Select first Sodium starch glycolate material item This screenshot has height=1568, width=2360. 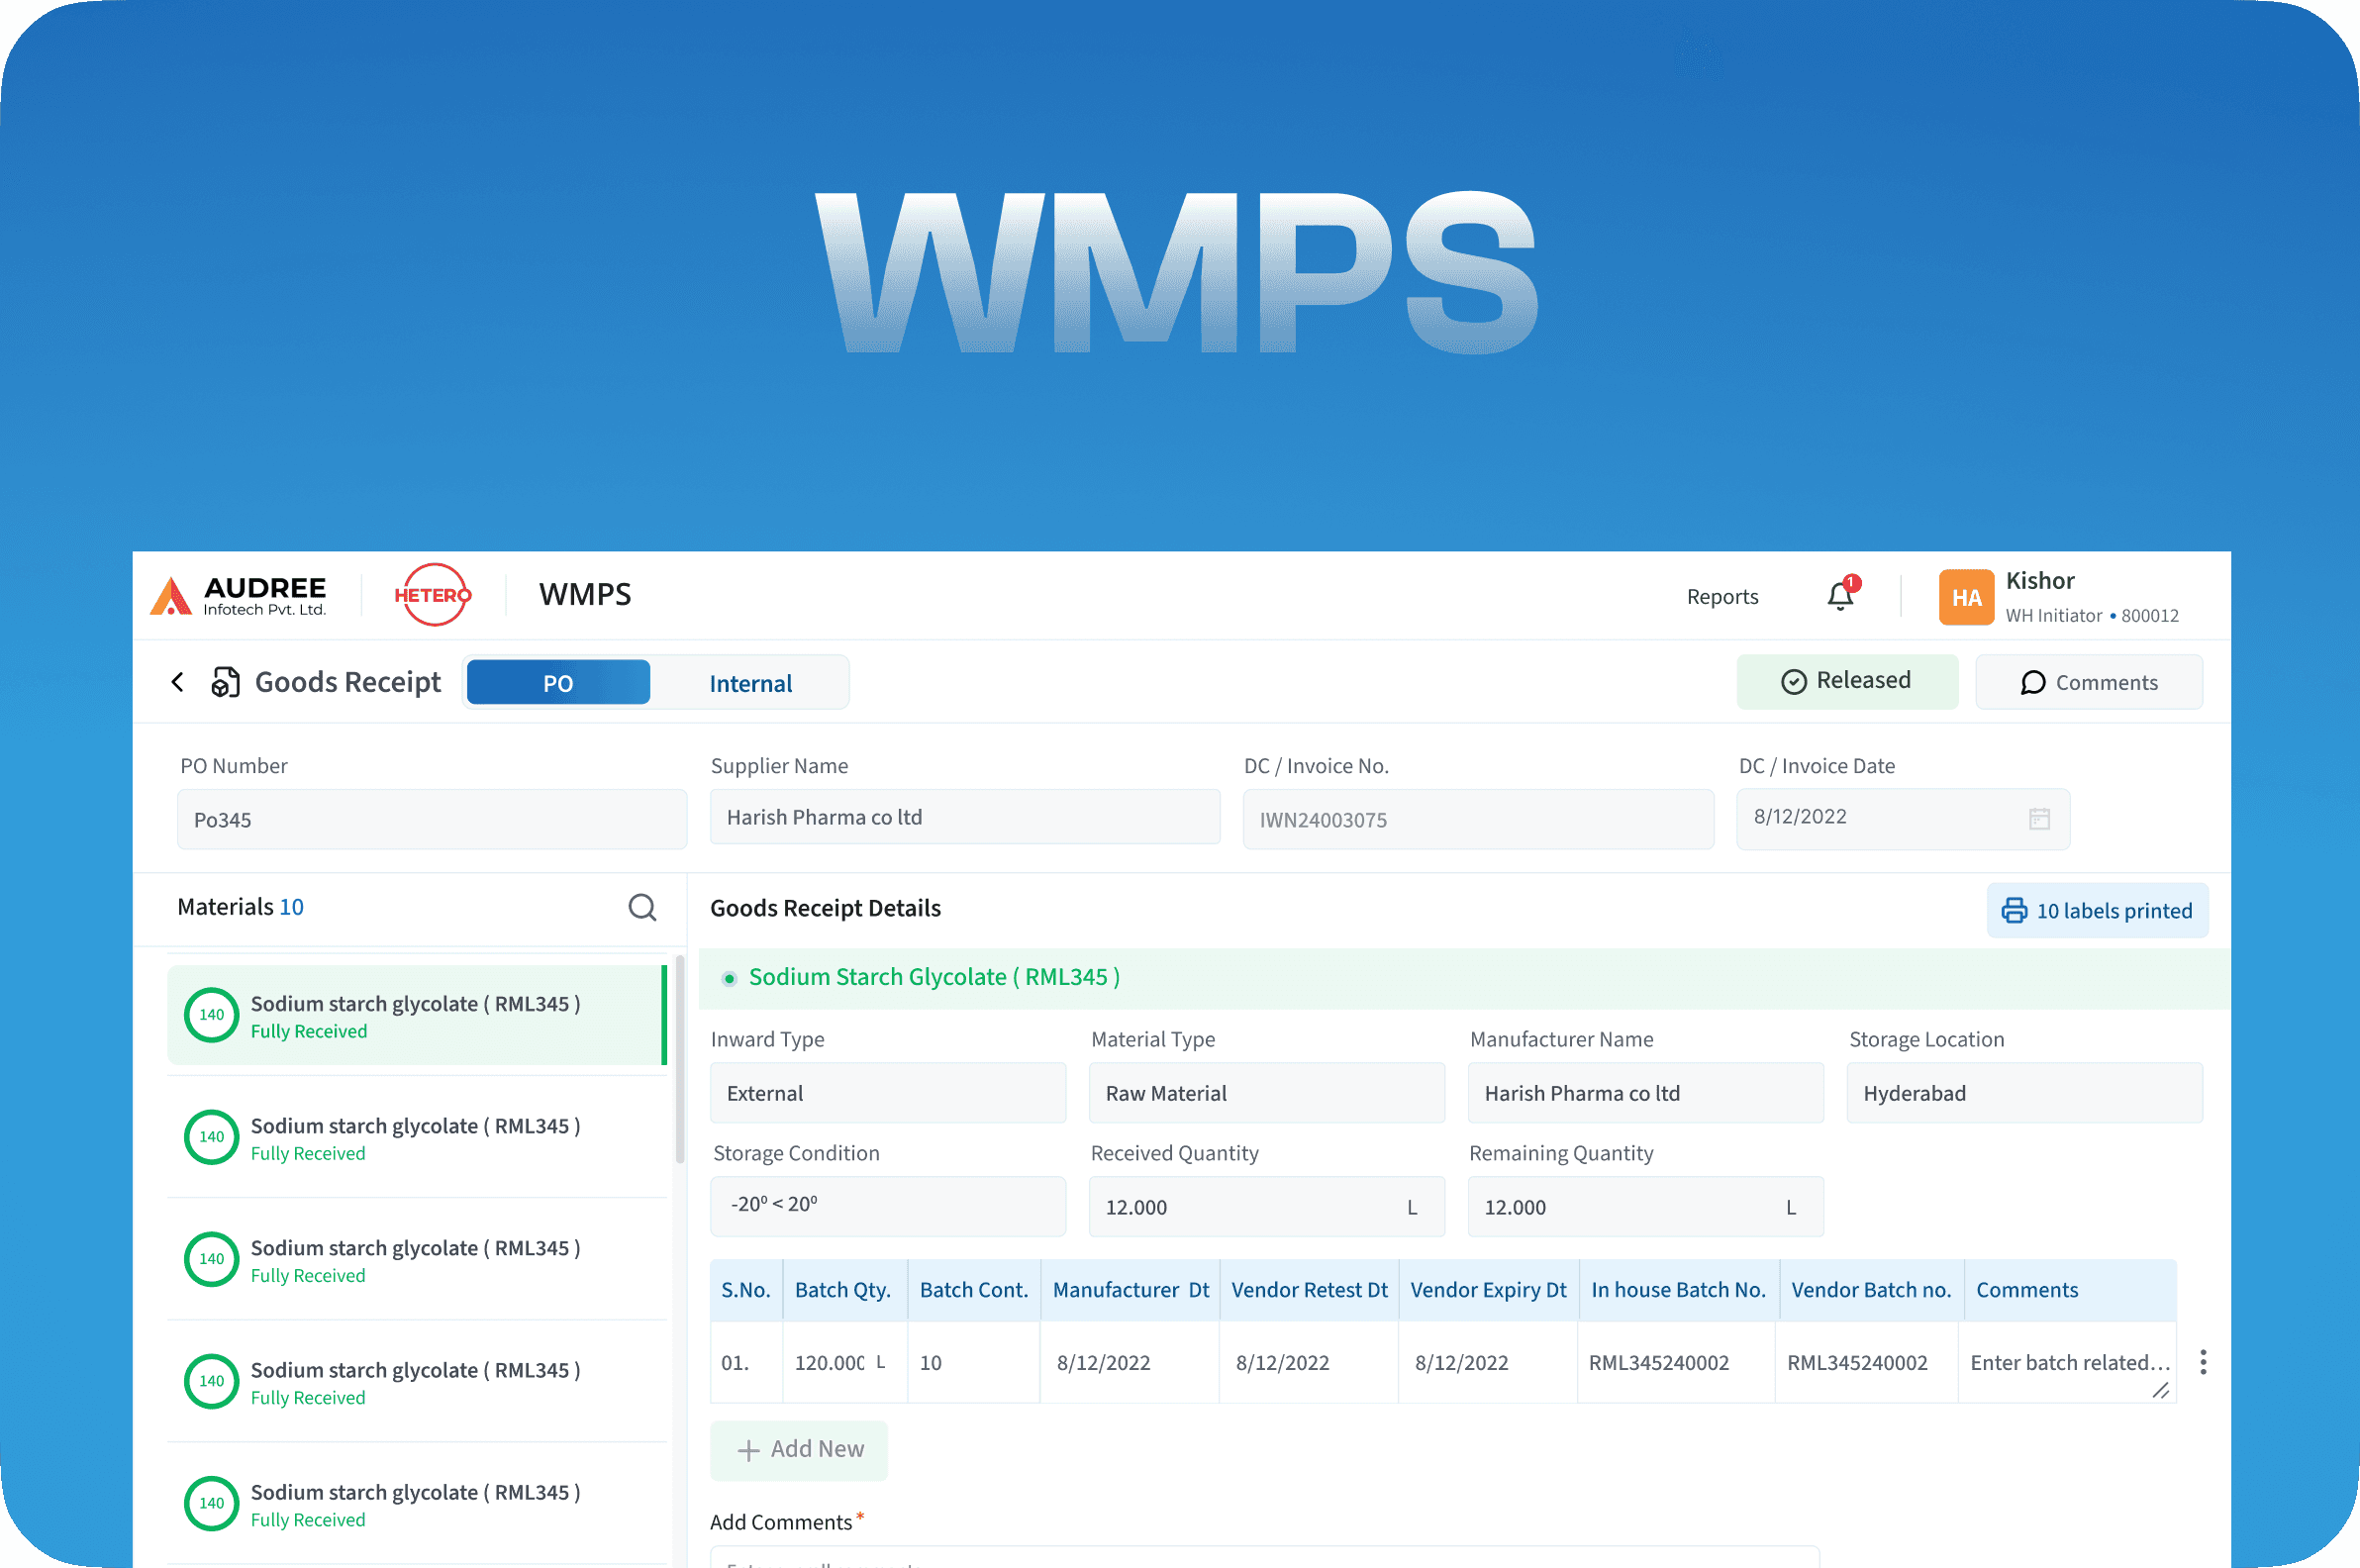coord(415,1015)
